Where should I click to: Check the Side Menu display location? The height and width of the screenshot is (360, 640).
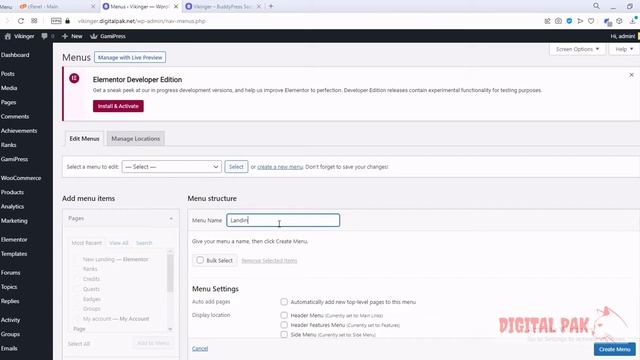pyautogui.click(x=284, y=334)
